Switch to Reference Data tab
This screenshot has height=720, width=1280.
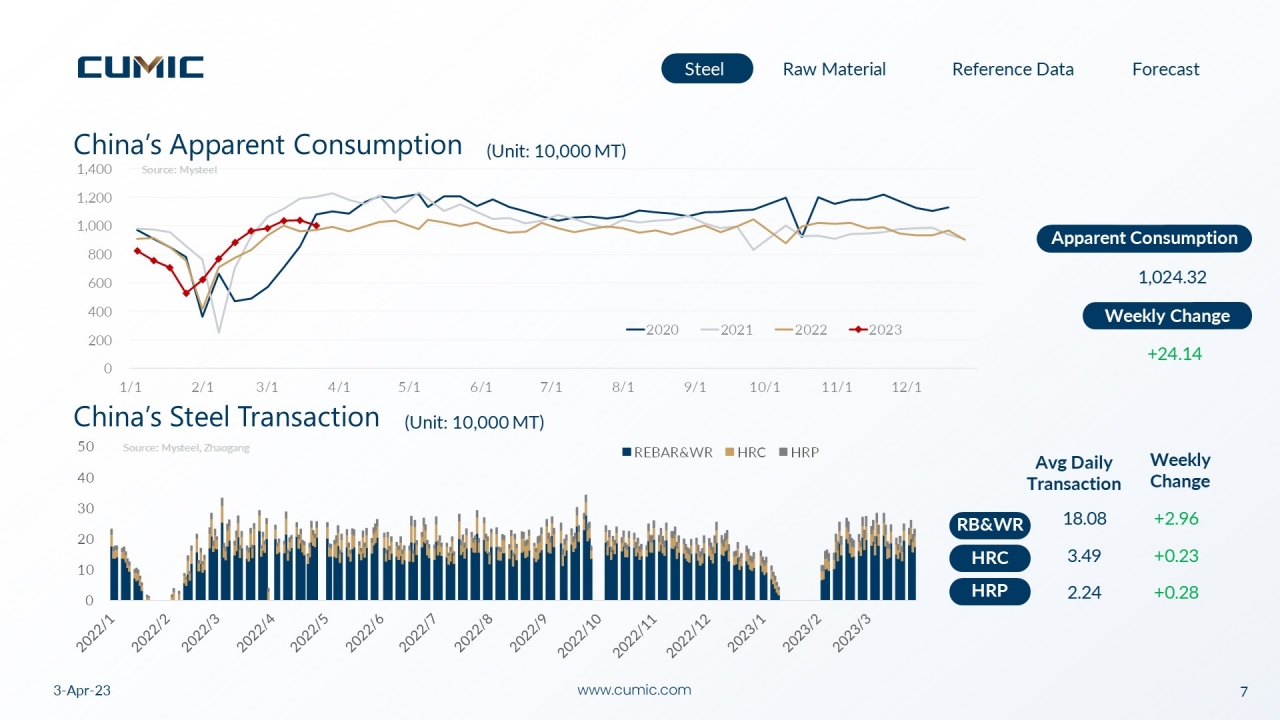[1012, 69]
